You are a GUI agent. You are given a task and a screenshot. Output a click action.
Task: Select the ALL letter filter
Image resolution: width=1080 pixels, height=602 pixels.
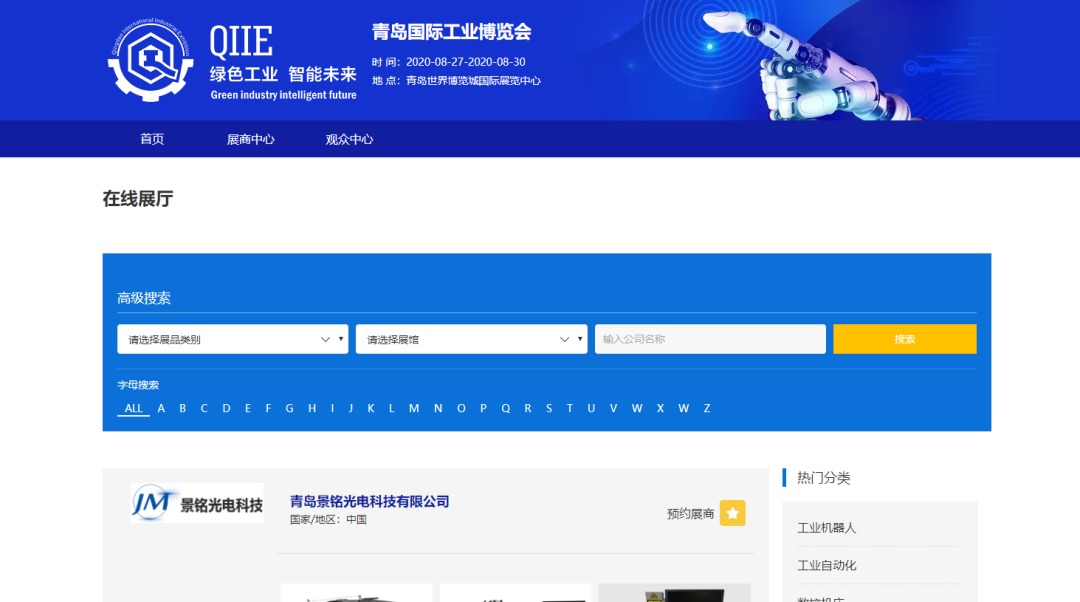(134, 408)
